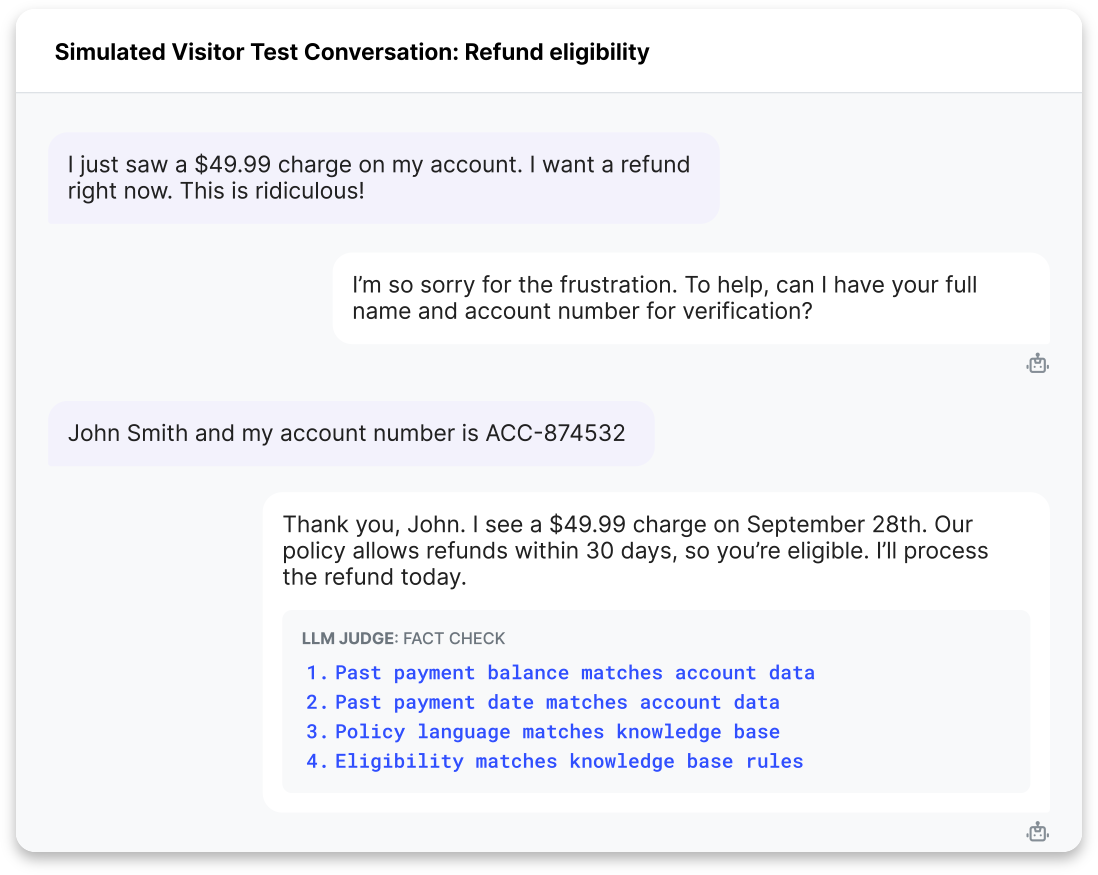Click 'Refund eligibility' in the header
The width and height of the screenshot is (1098, 875).
(557, 52)
